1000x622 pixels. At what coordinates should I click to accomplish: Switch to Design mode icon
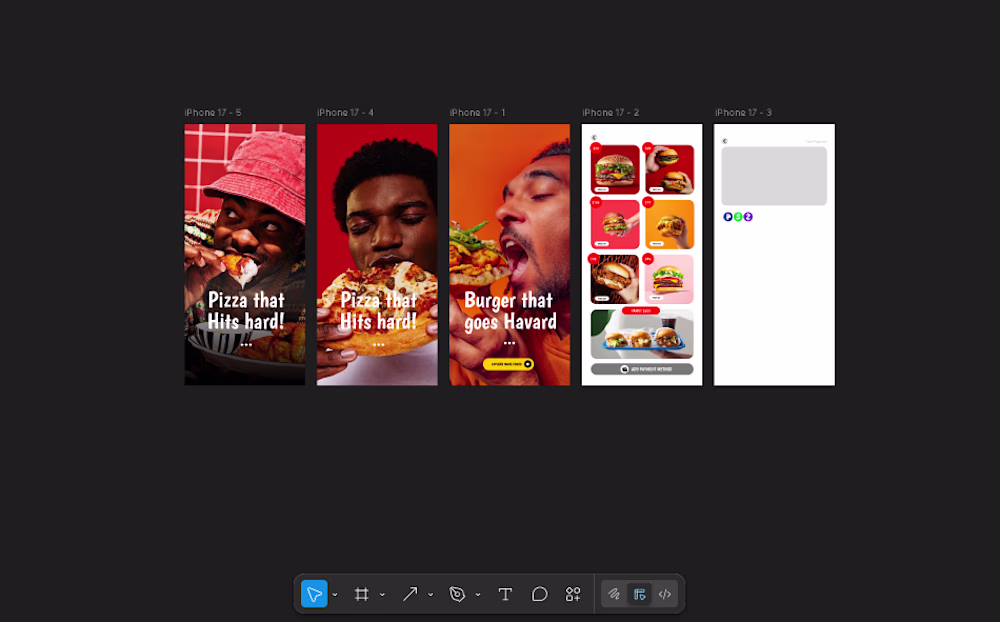(640, 594)
